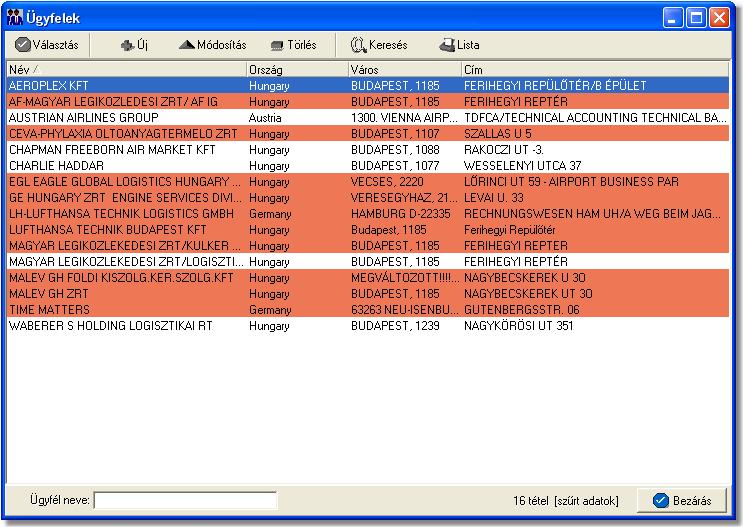Viewport: 743px width, 527px height.
Task: Select AF-MAGYAR LEGIKOZLEDESI ZRT row
Action: (x=368, y=102)
